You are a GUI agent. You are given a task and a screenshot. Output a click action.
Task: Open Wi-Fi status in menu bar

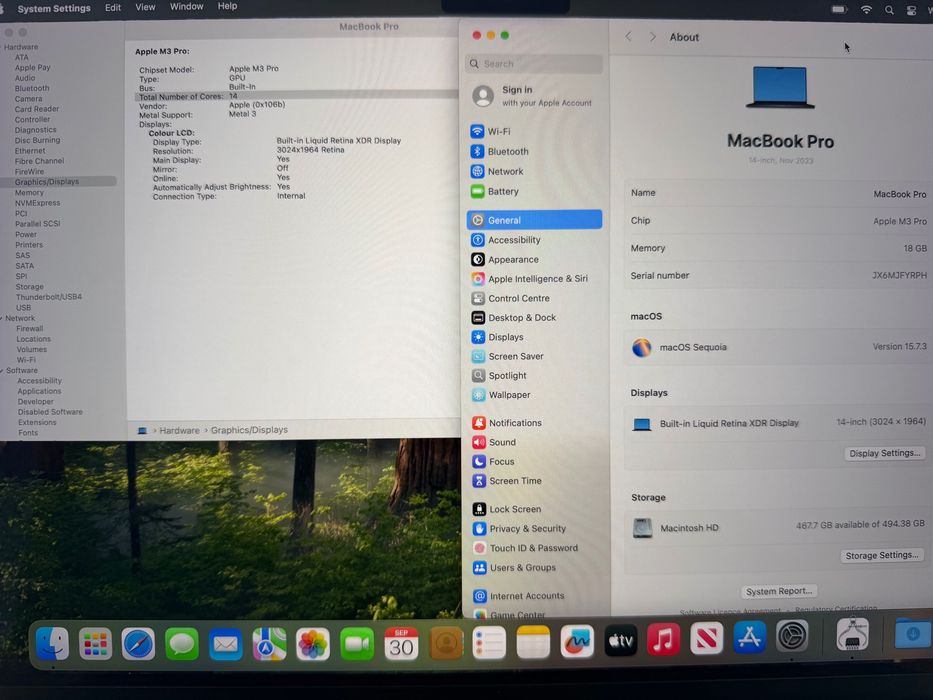coord(866,10)
